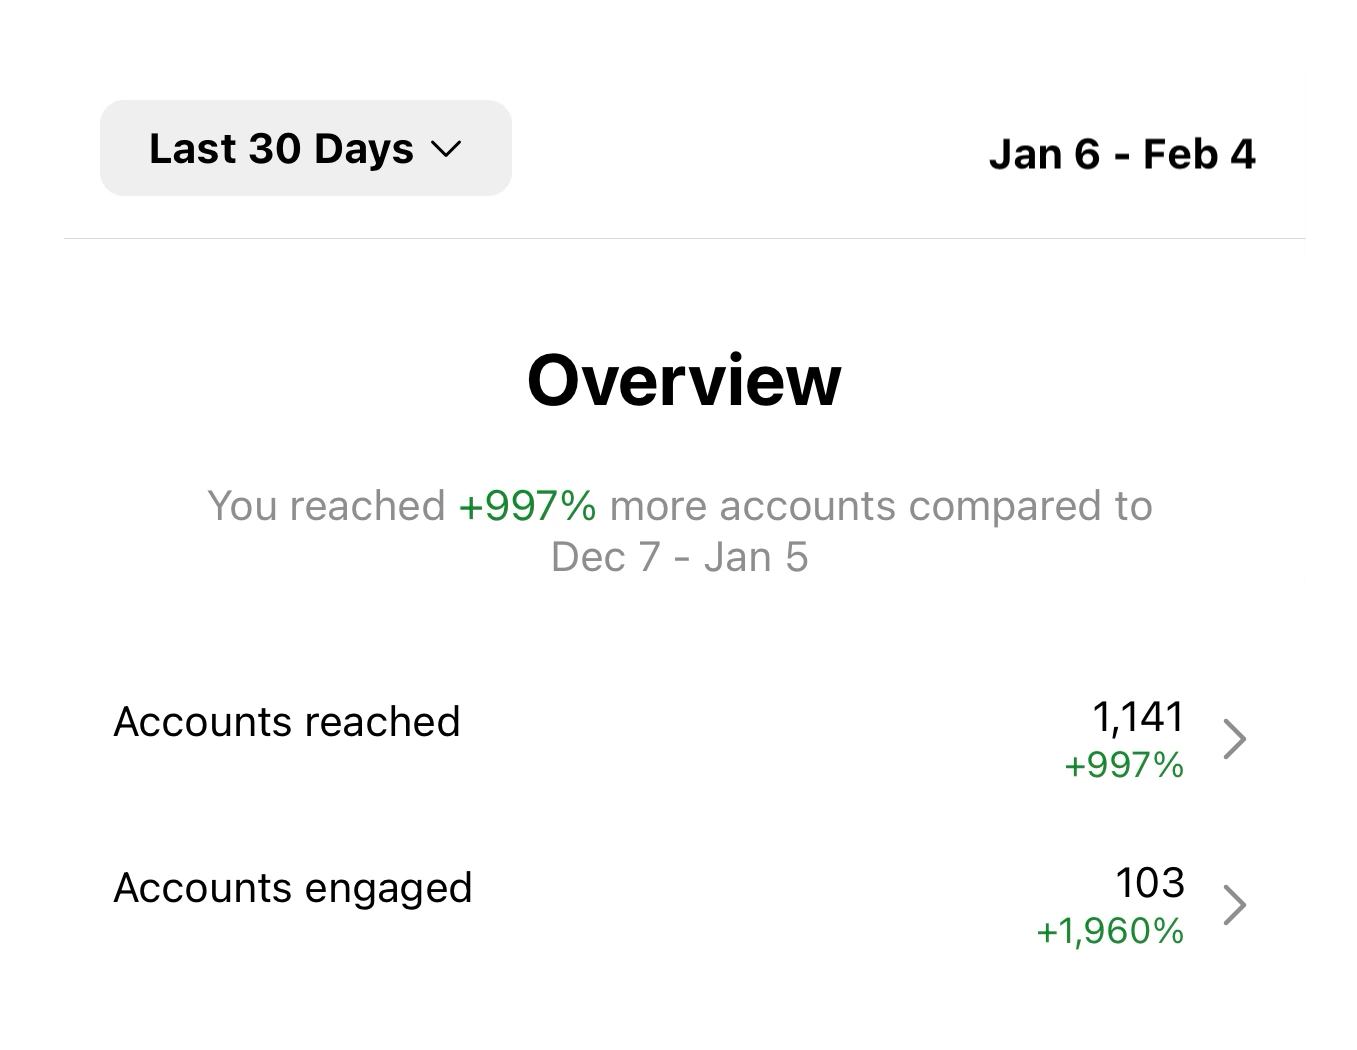Click the +1,960% engagement change
Image resolution: width=1357 pixels, height=1050 pixels.
(1110, 932)
